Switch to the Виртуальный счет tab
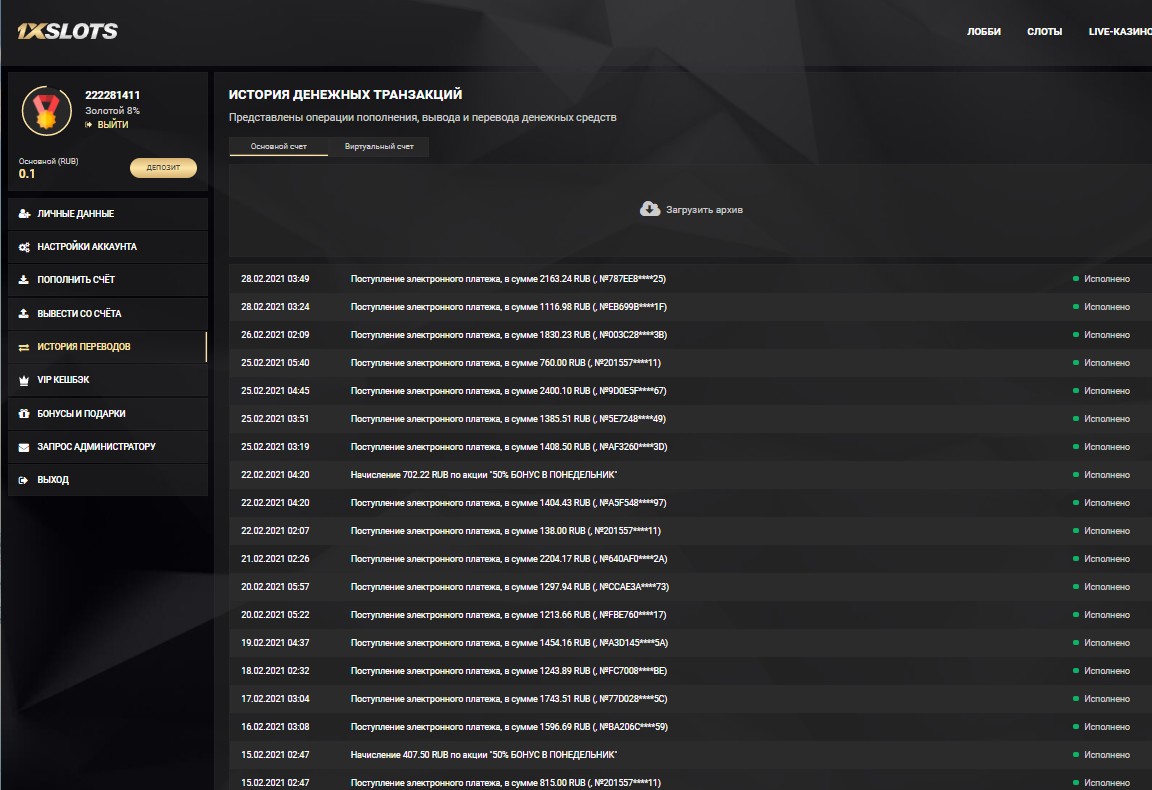Screen dimensions: 1152x790 tap(378, 146)
